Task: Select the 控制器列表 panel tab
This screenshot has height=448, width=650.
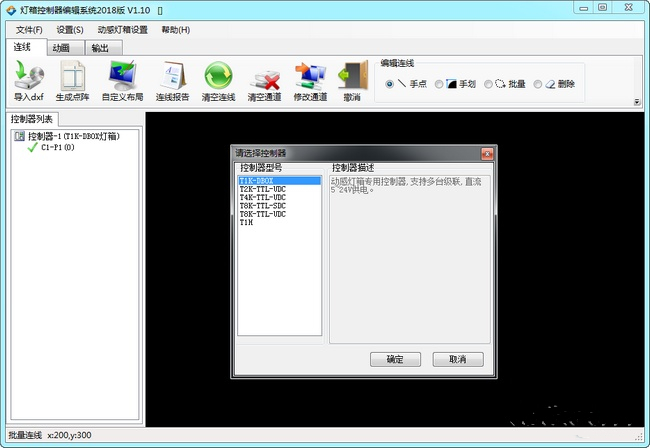Action: pyautogui.click(x=32, y=119)
